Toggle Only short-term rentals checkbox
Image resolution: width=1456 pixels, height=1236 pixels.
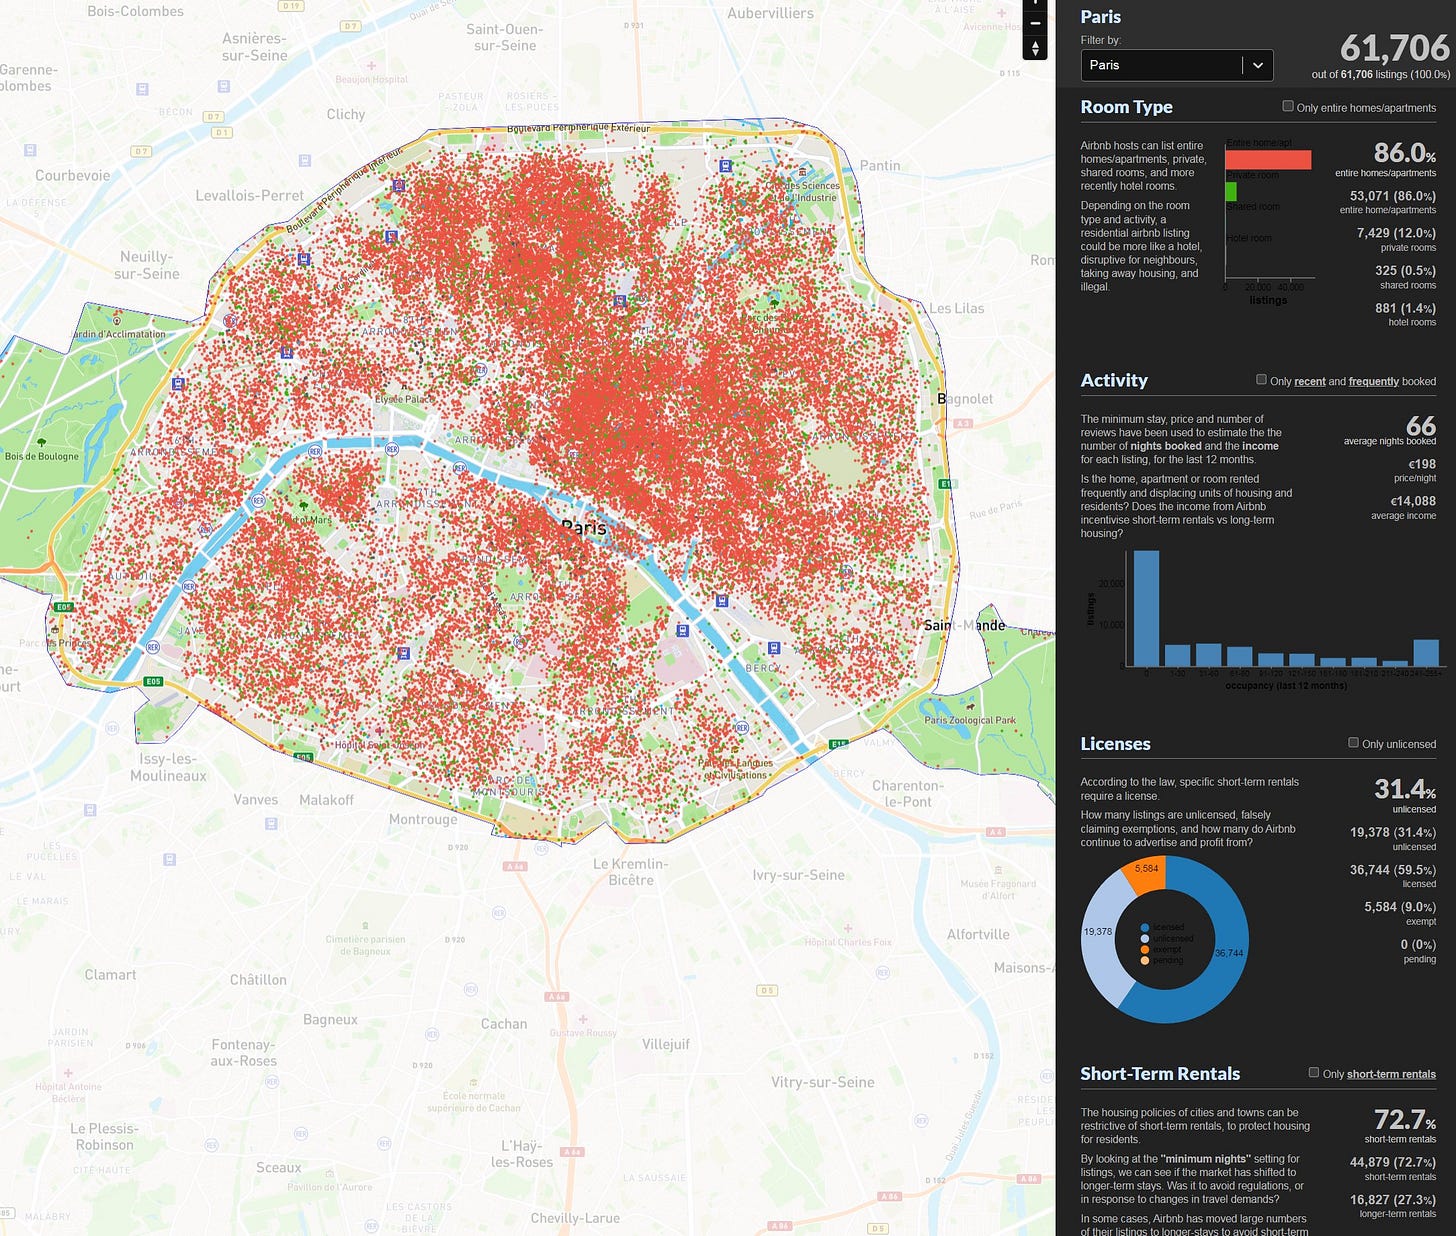pos(1314,1073)
